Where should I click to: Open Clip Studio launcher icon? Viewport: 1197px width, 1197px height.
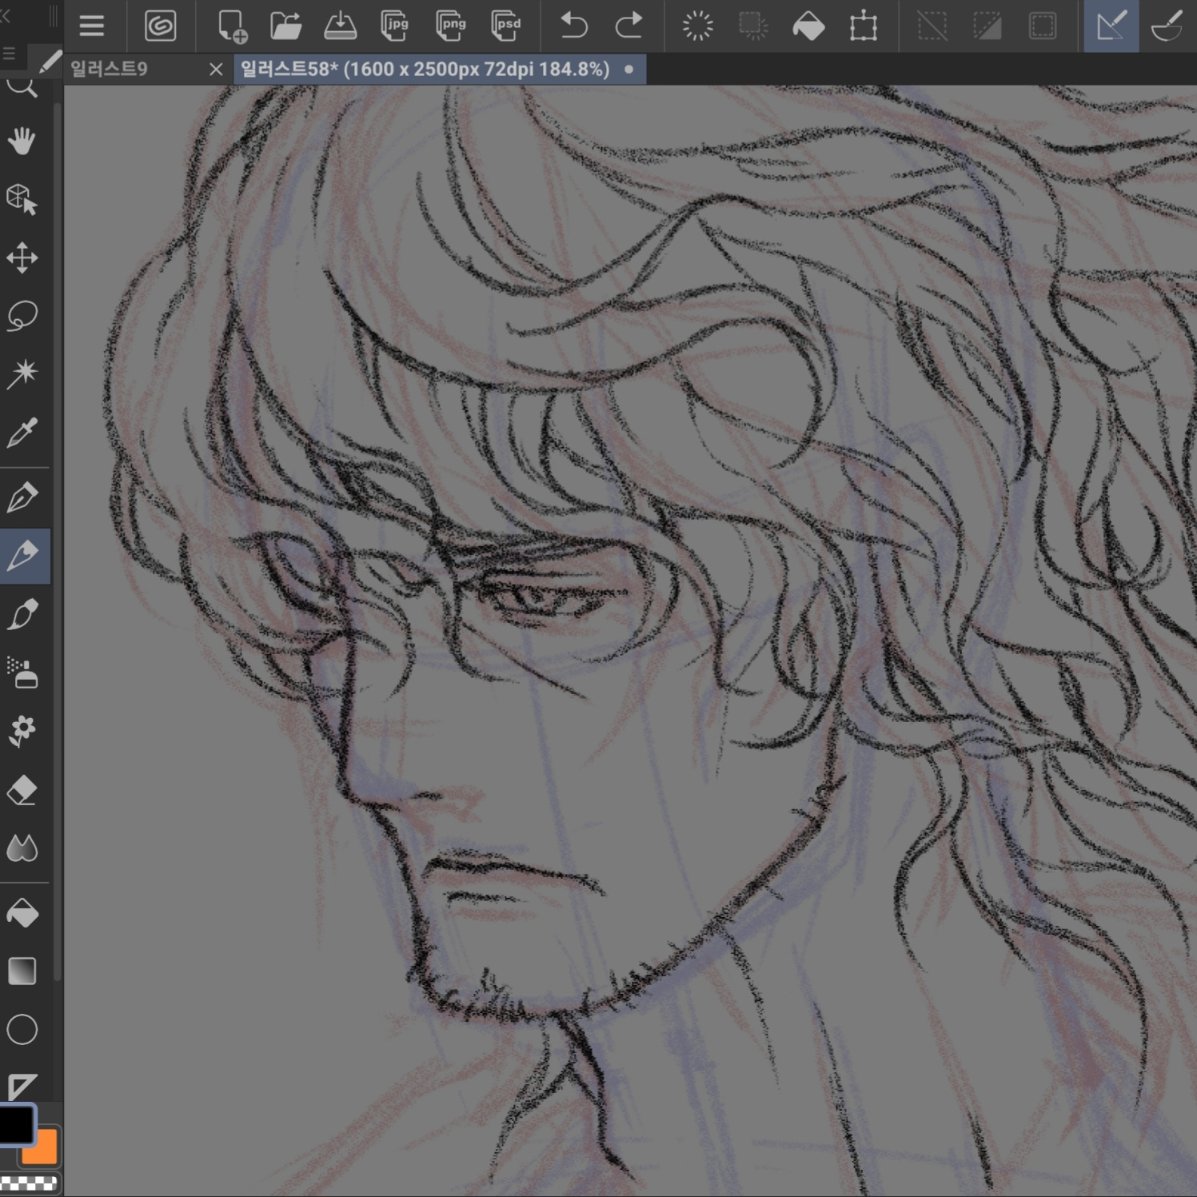coord(160,26)
